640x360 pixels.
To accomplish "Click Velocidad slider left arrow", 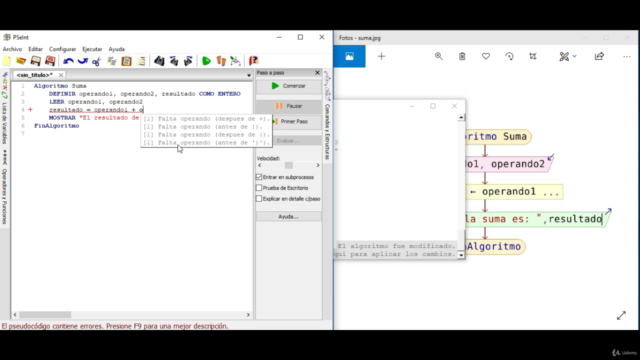I will pos(260,165).
